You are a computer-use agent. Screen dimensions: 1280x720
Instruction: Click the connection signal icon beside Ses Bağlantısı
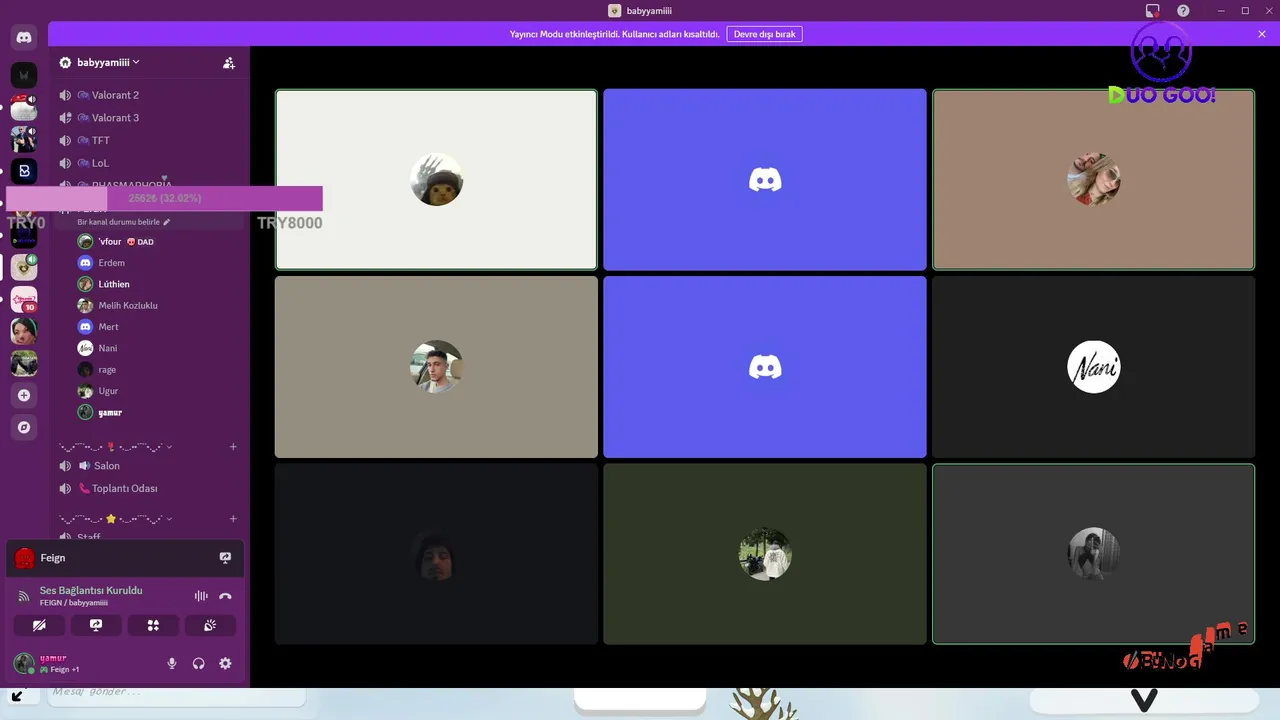(x=24, y=596)
